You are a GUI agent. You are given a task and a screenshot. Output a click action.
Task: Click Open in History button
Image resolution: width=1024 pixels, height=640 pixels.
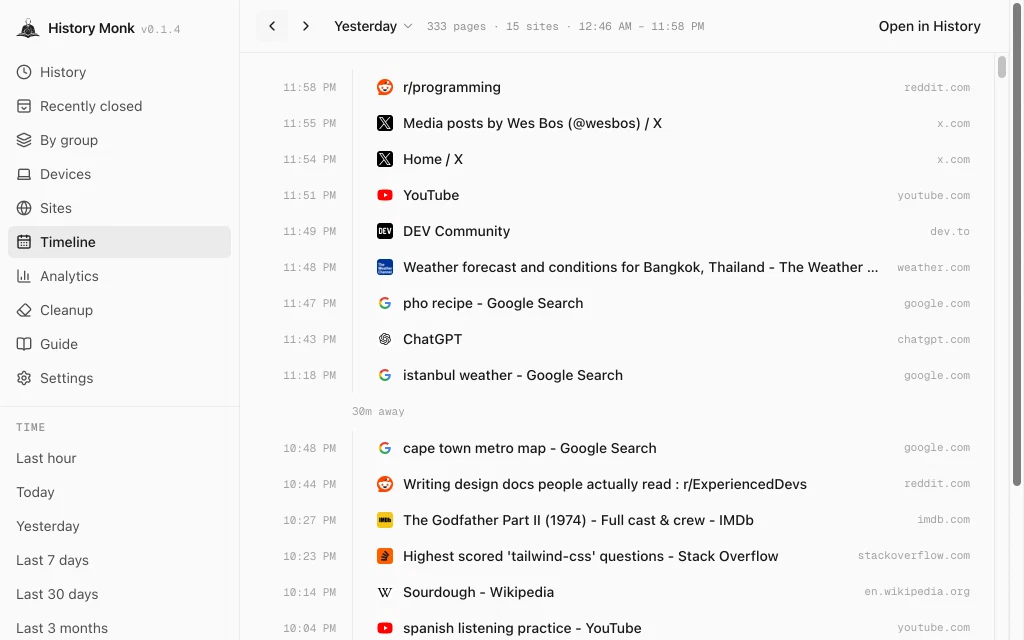click(929, 26)
